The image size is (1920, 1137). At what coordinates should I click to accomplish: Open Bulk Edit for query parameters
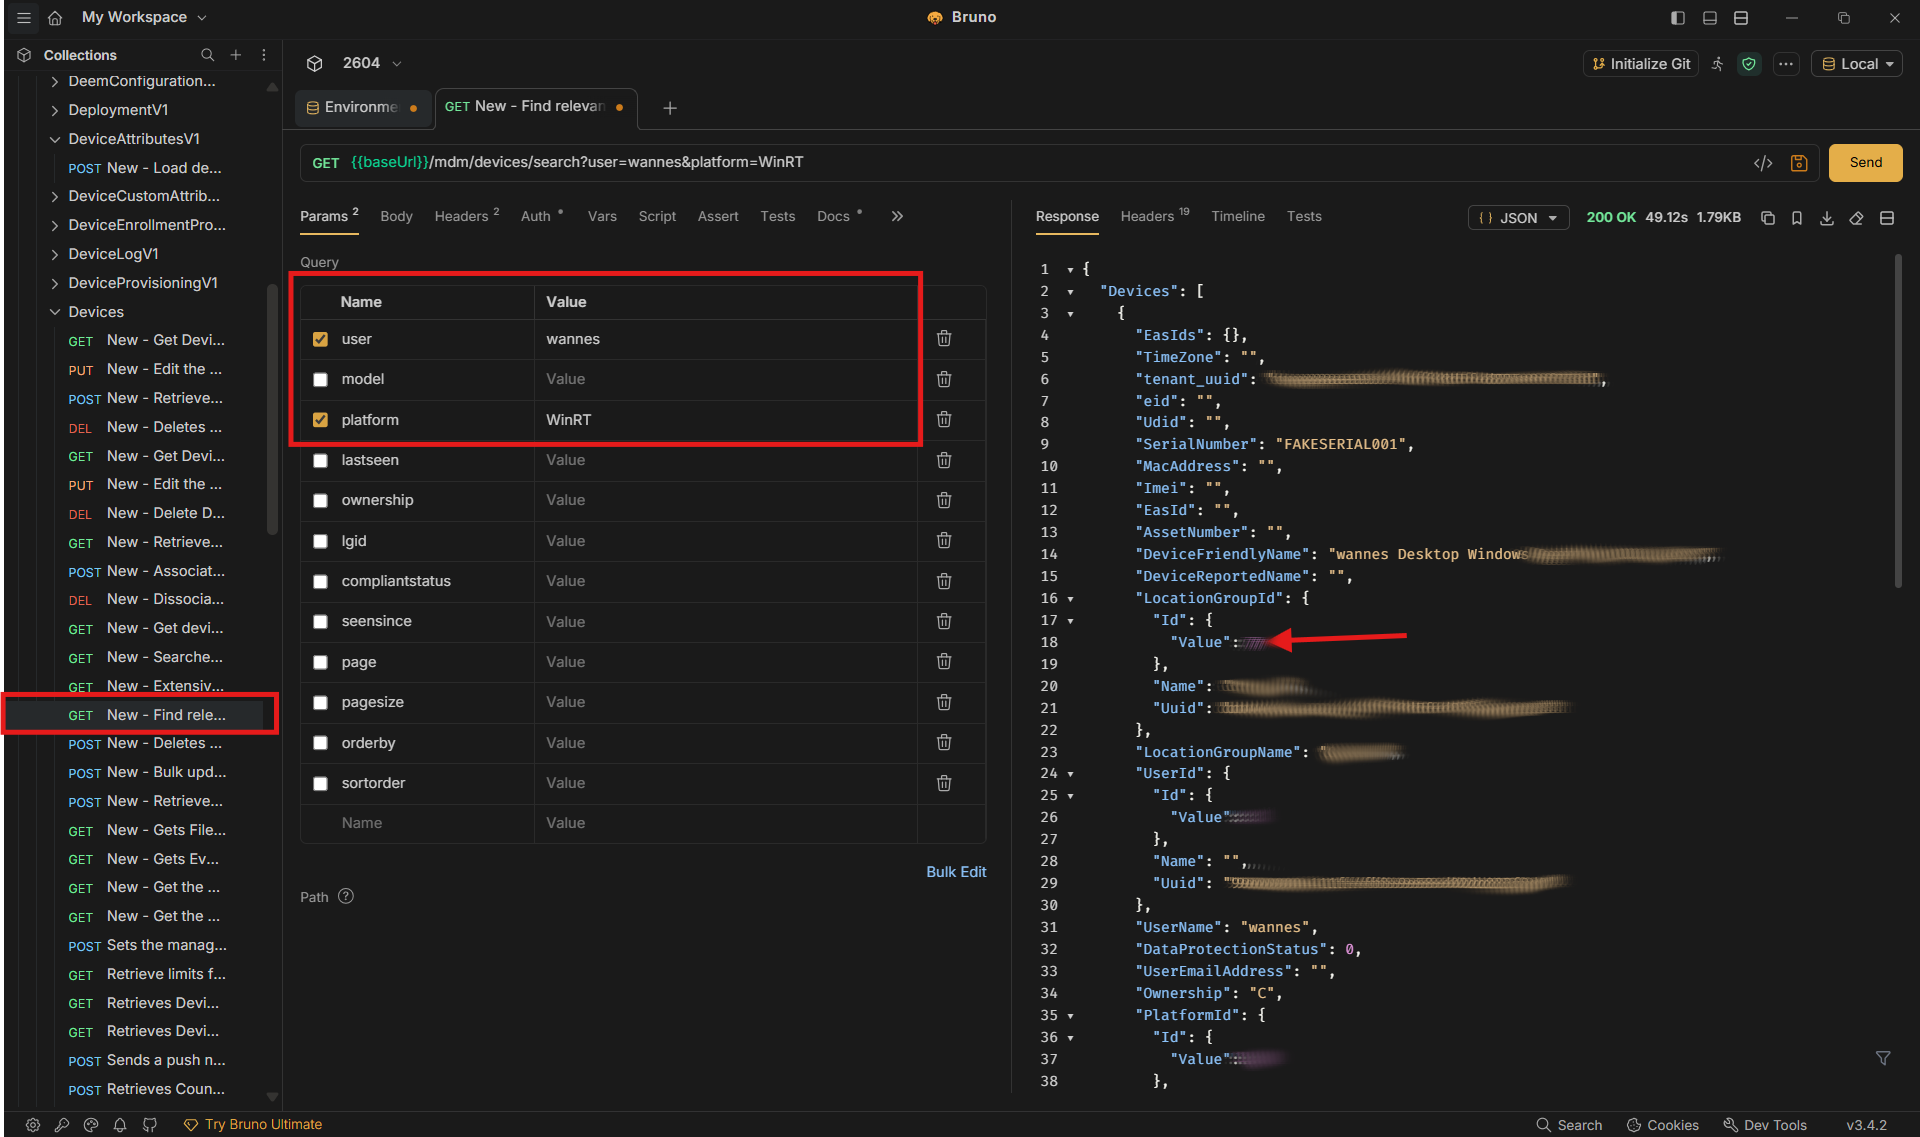(x=956, y=872)
